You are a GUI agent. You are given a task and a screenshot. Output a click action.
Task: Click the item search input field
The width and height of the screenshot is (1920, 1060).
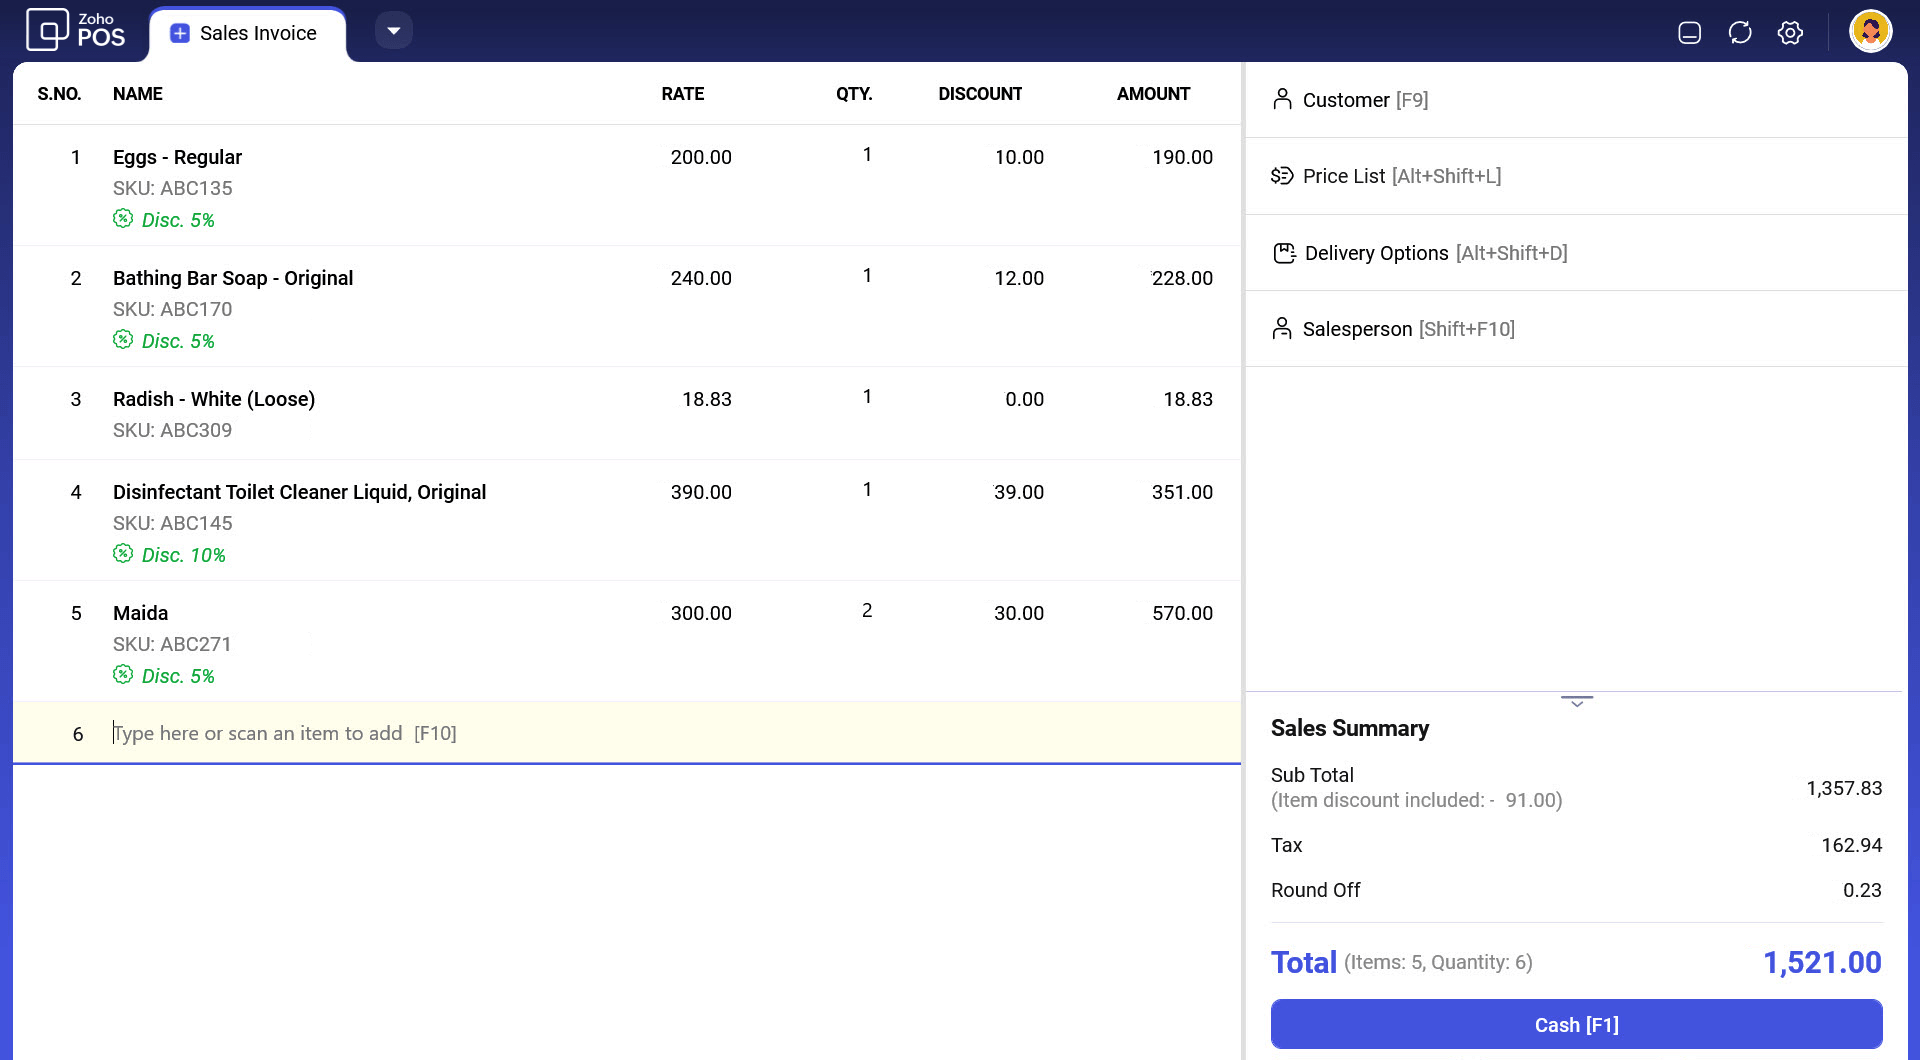(x=600, y=733)
